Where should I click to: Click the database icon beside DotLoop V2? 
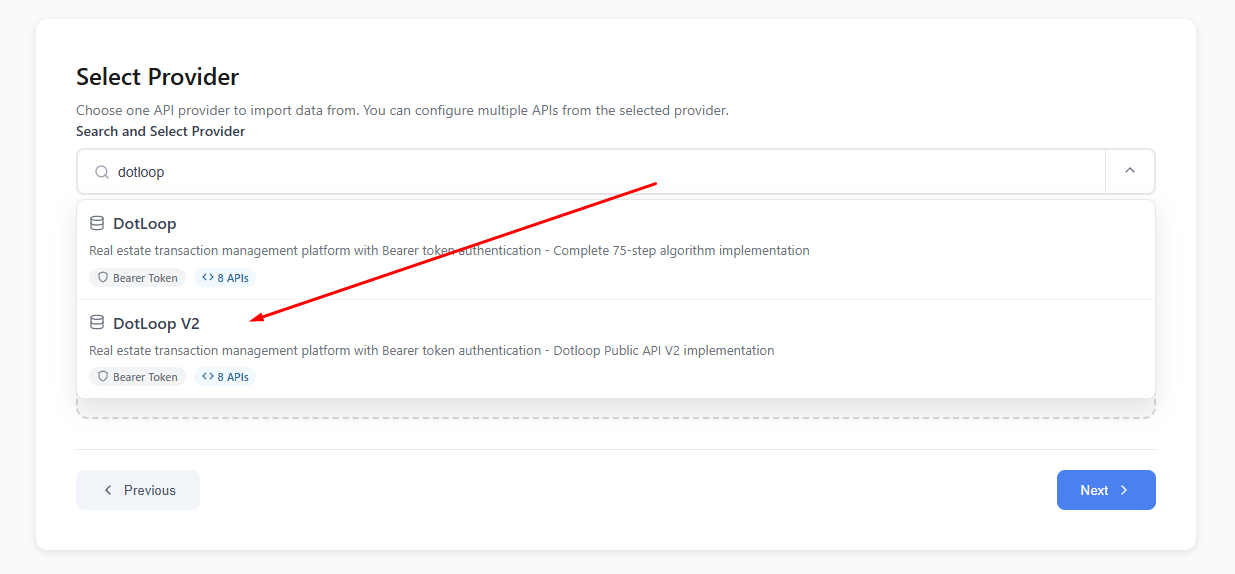pyautogui.click(x=97, y=323)
